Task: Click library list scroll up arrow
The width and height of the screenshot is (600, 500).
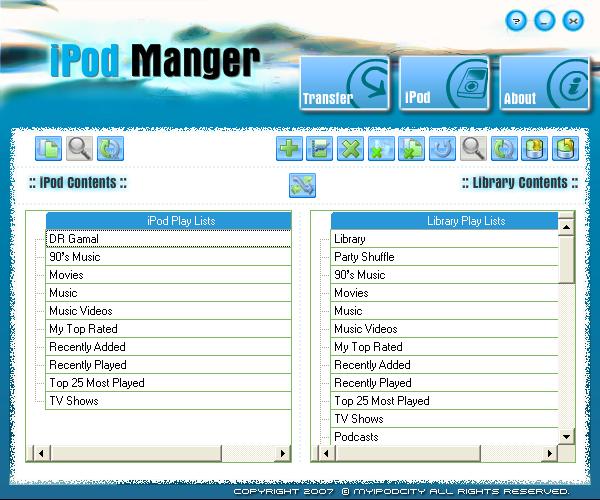Action: click(x=566, y=227)
